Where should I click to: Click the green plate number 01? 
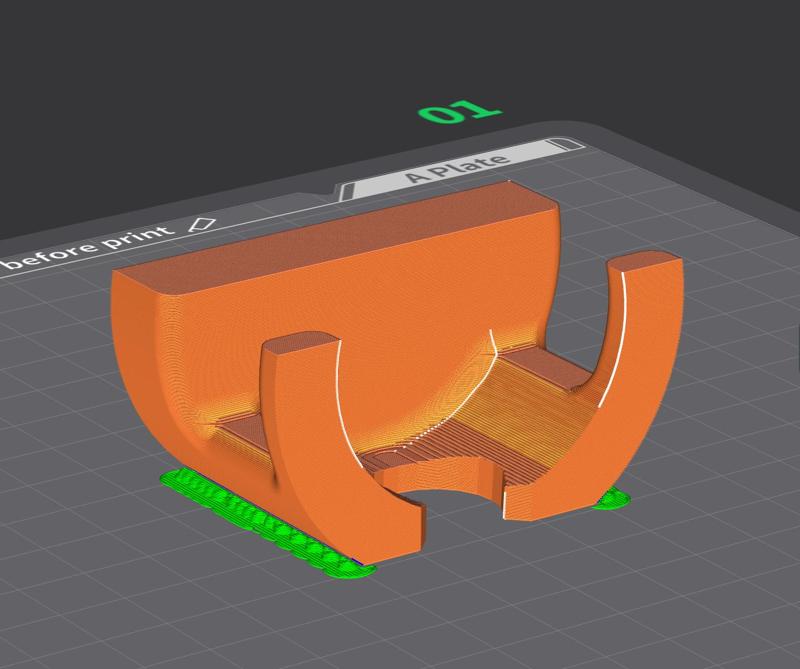point(459,112)
